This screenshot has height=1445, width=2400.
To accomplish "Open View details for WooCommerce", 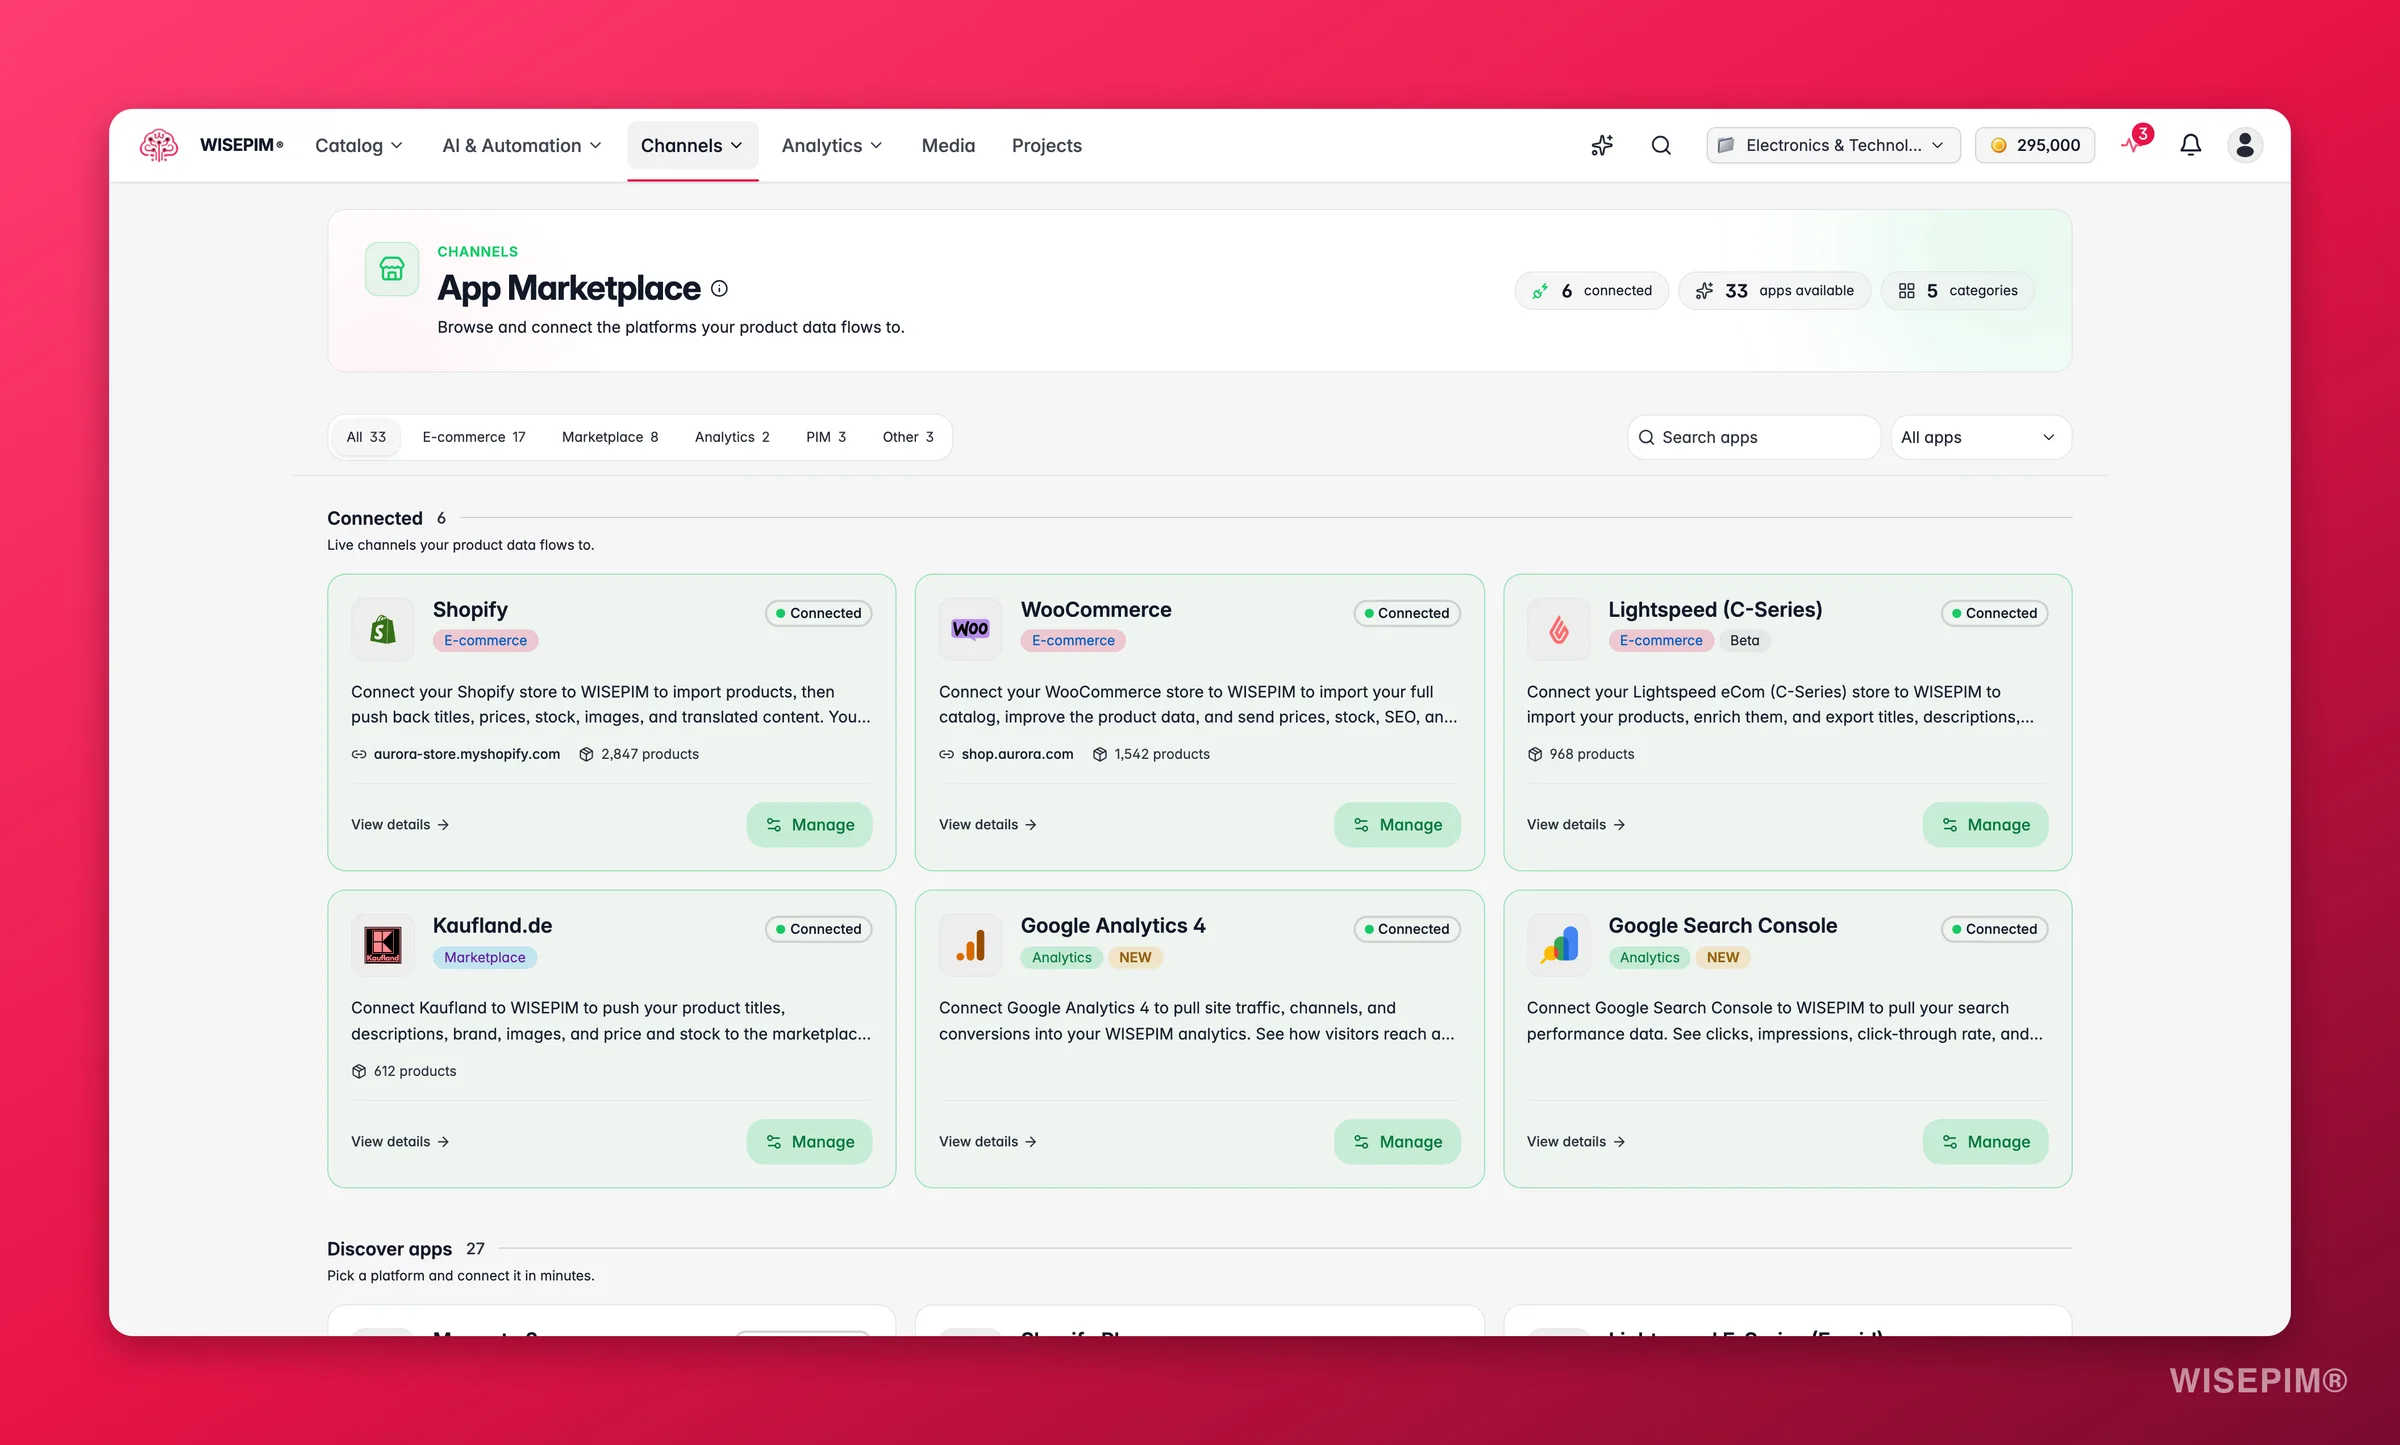I will click(x=988, y=825).
